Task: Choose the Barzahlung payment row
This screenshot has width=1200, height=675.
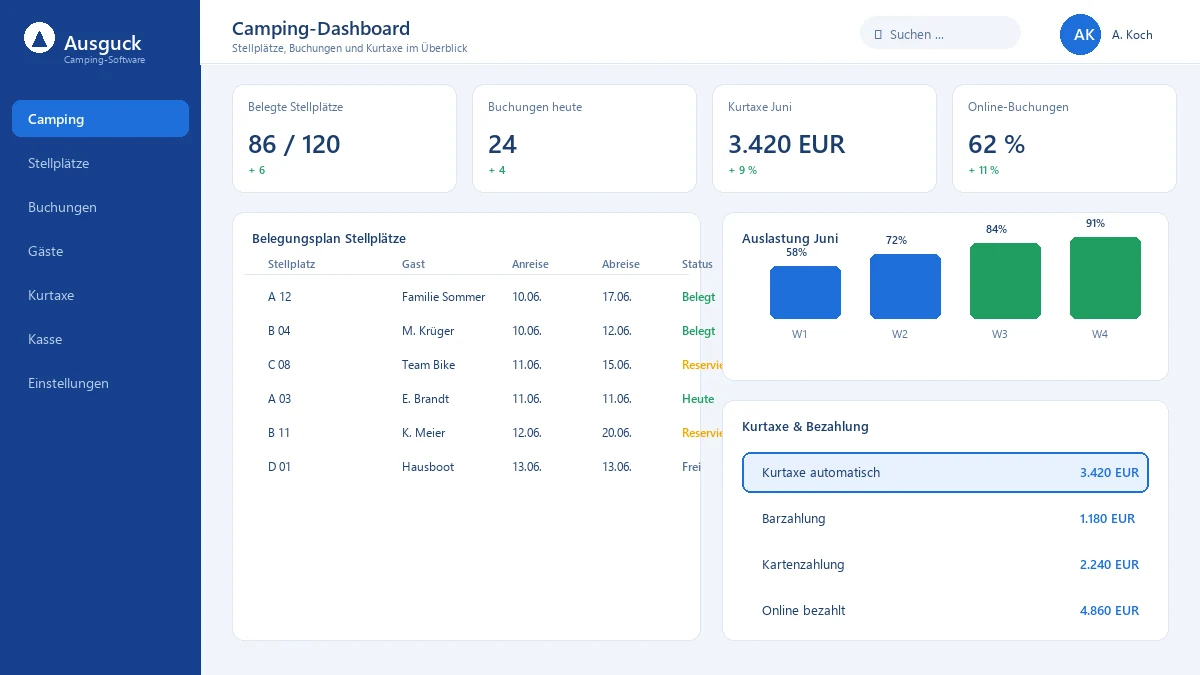Action: 945,519
